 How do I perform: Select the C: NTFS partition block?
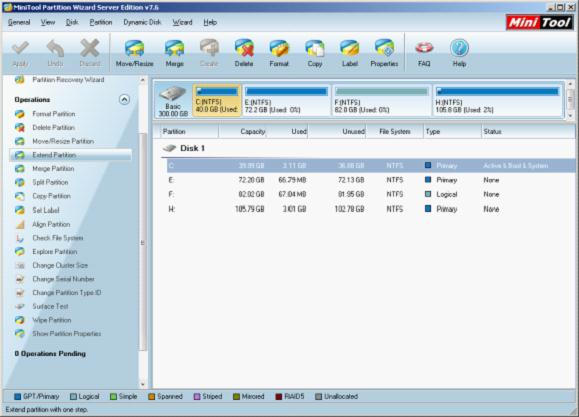coord(217,100)
